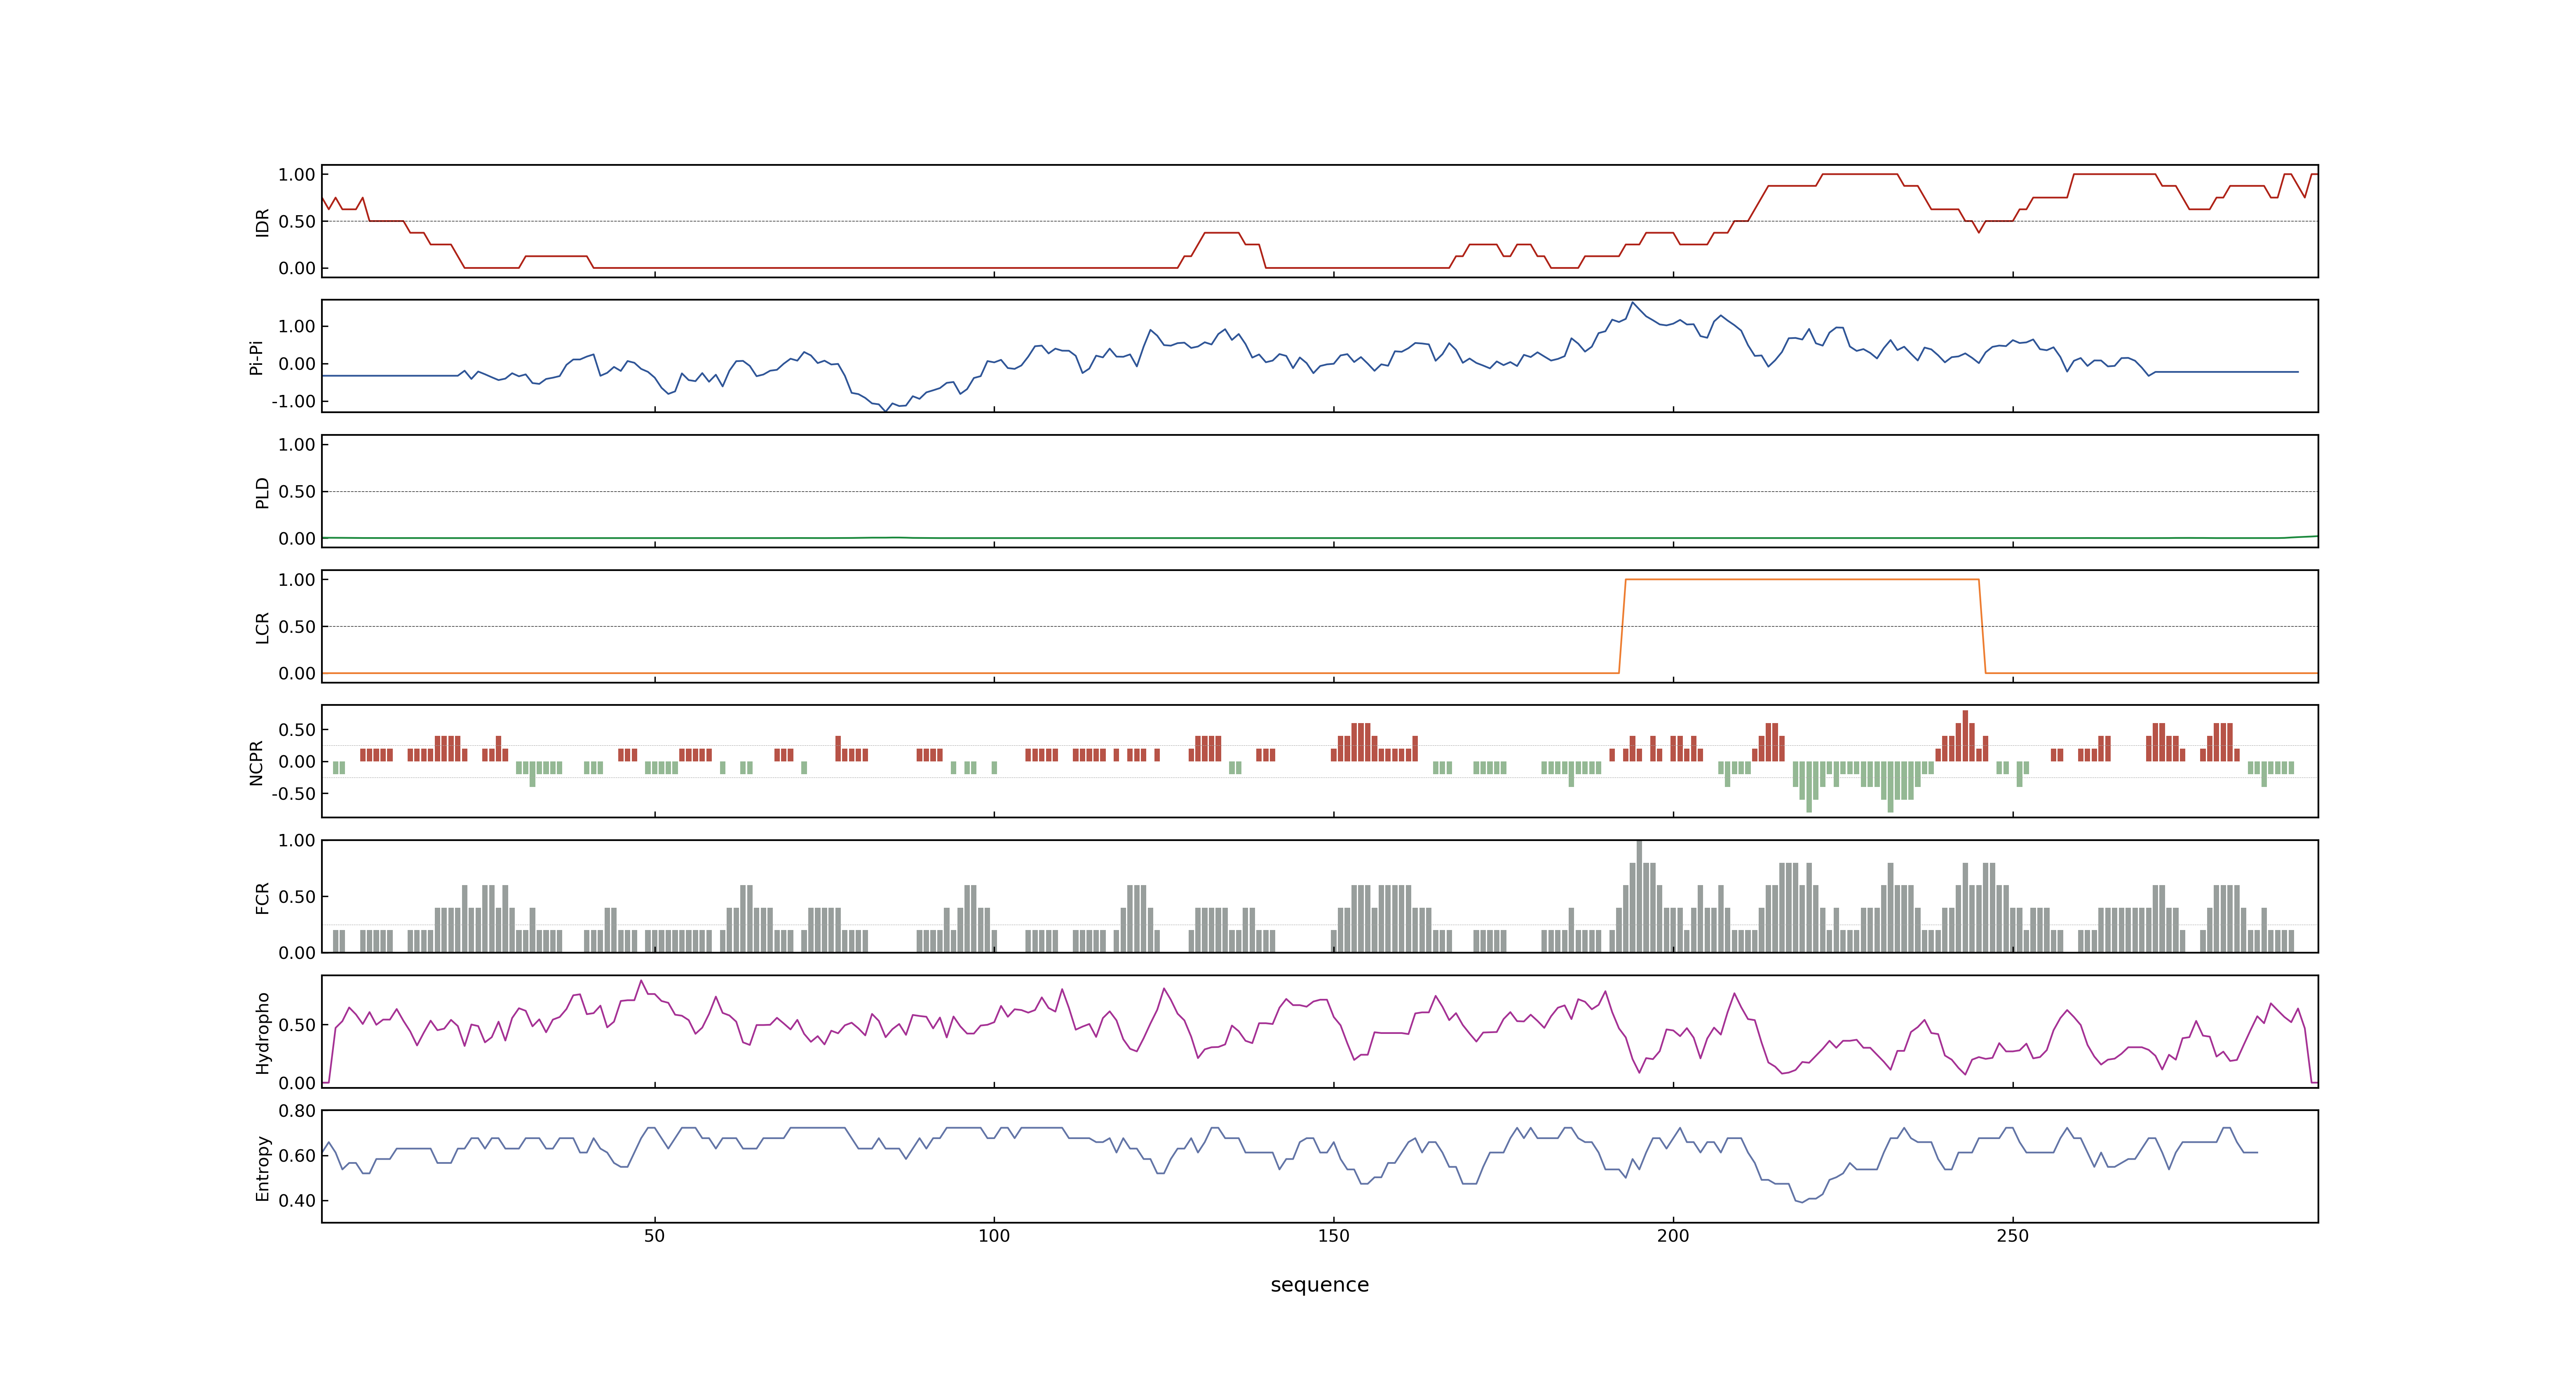Click the tallest FCR bar reaching 1.00
Screen dimensions: 2576x1374
(x=1639, y=896)
